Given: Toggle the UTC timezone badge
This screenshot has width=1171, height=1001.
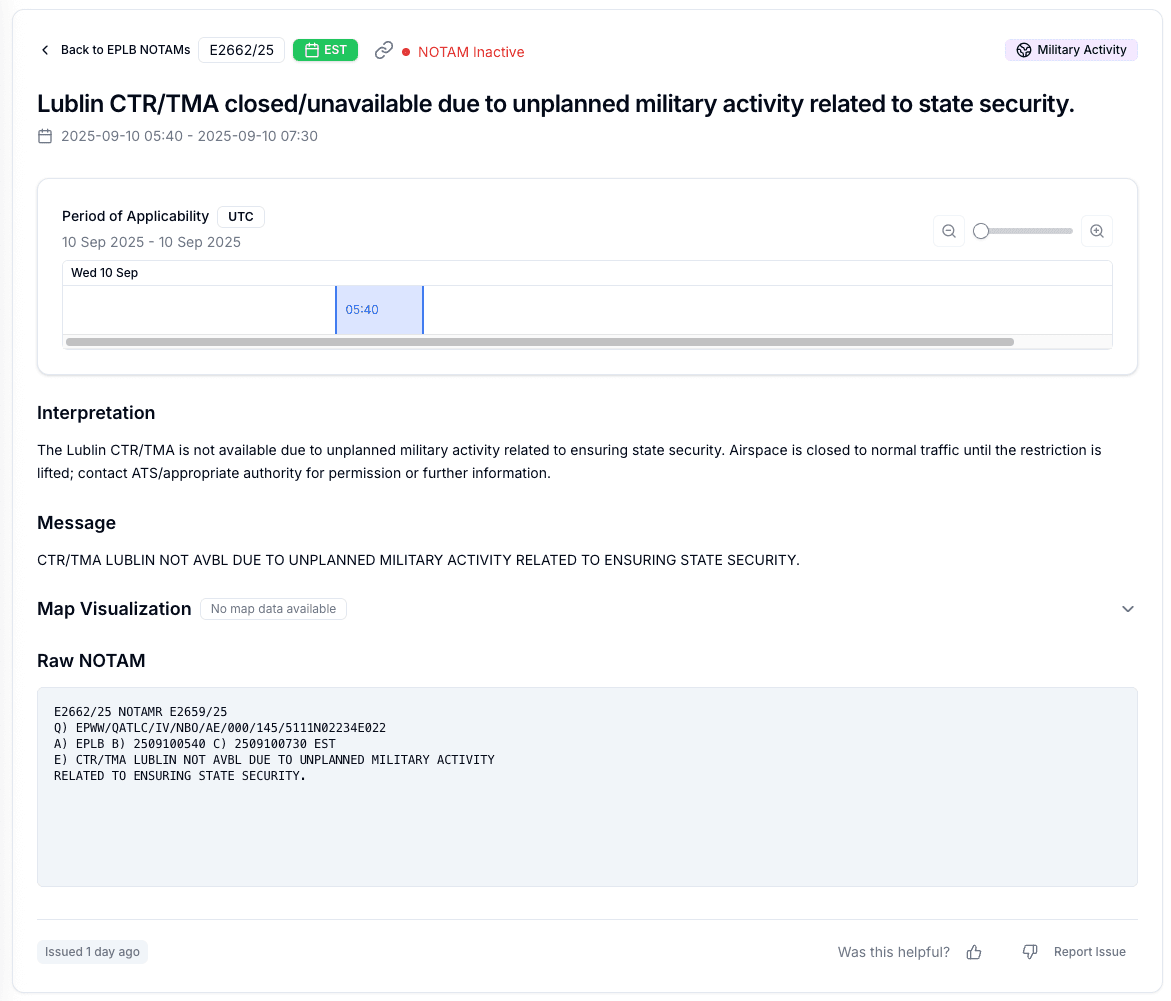Looking at the screenshot, I should [x=241, y=216].
